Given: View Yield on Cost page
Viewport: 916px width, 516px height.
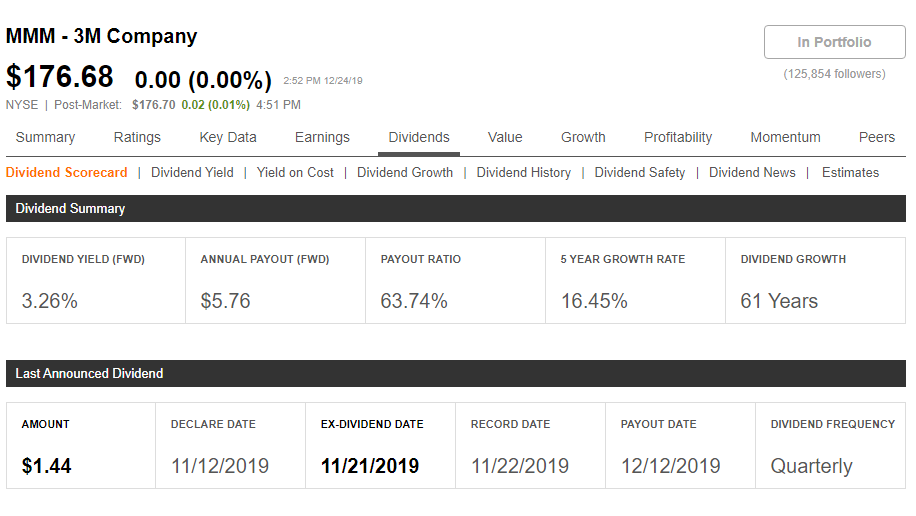Looking at the screenshot, I should coord(295,172).
